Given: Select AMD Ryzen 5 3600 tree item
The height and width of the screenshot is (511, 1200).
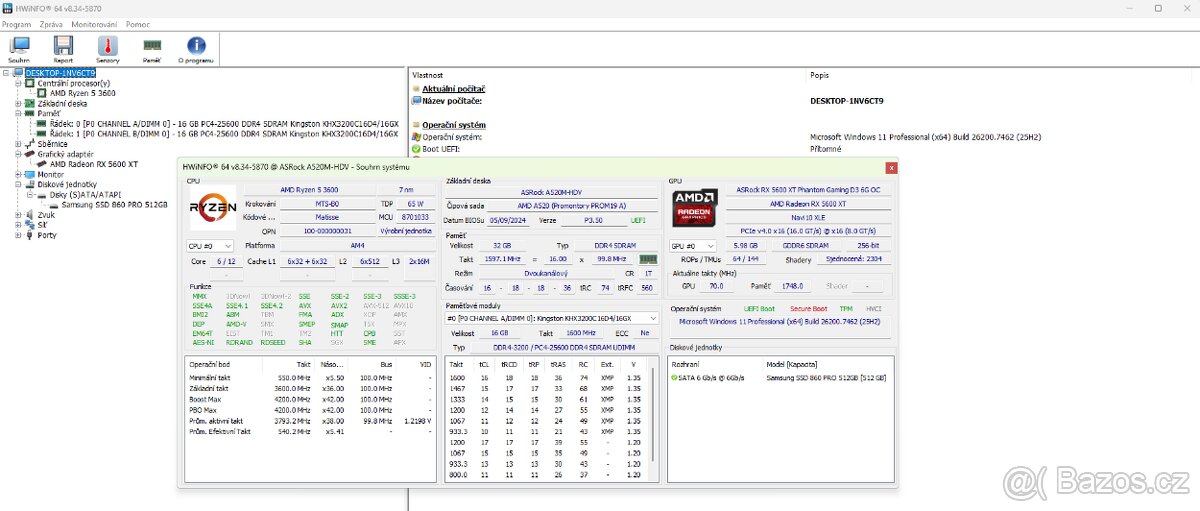Looking at the screenshot, I should pos(82,93).
